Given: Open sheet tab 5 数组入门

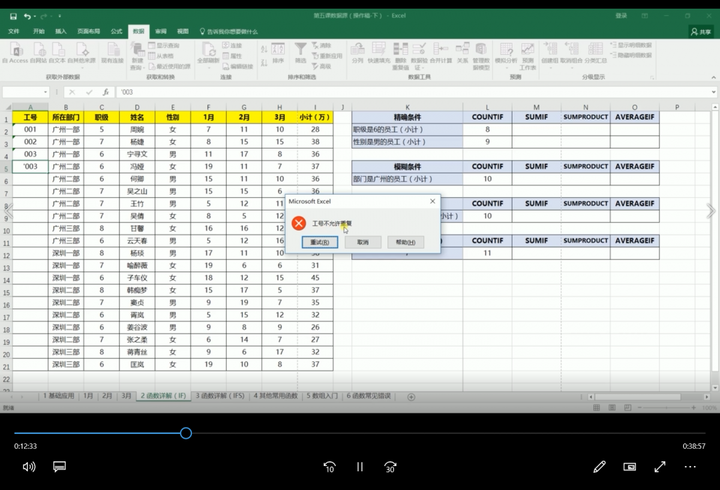Looking at the screenshot, I should pyautogui.click(x=322, y=396).
